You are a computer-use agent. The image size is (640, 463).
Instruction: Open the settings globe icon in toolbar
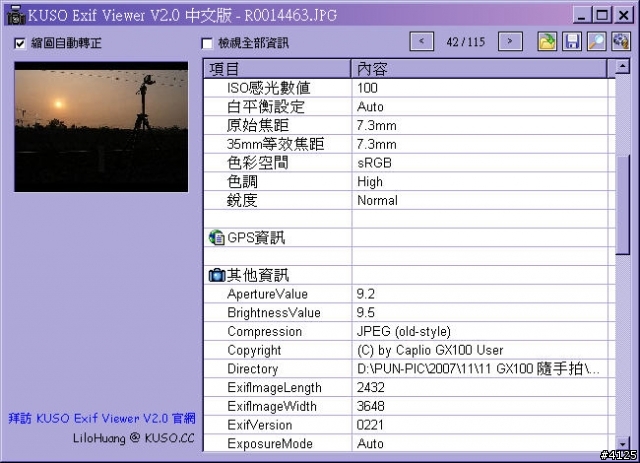(x=621, y=42)
